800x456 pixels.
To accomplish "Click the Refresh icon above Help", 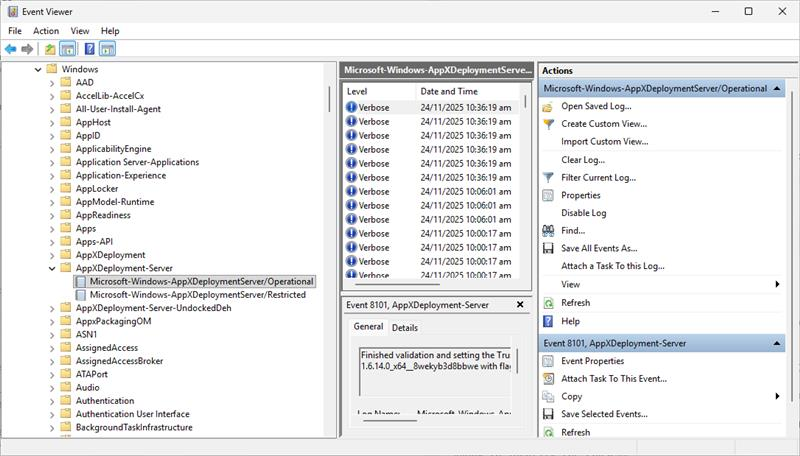I will tap(548, 303).
